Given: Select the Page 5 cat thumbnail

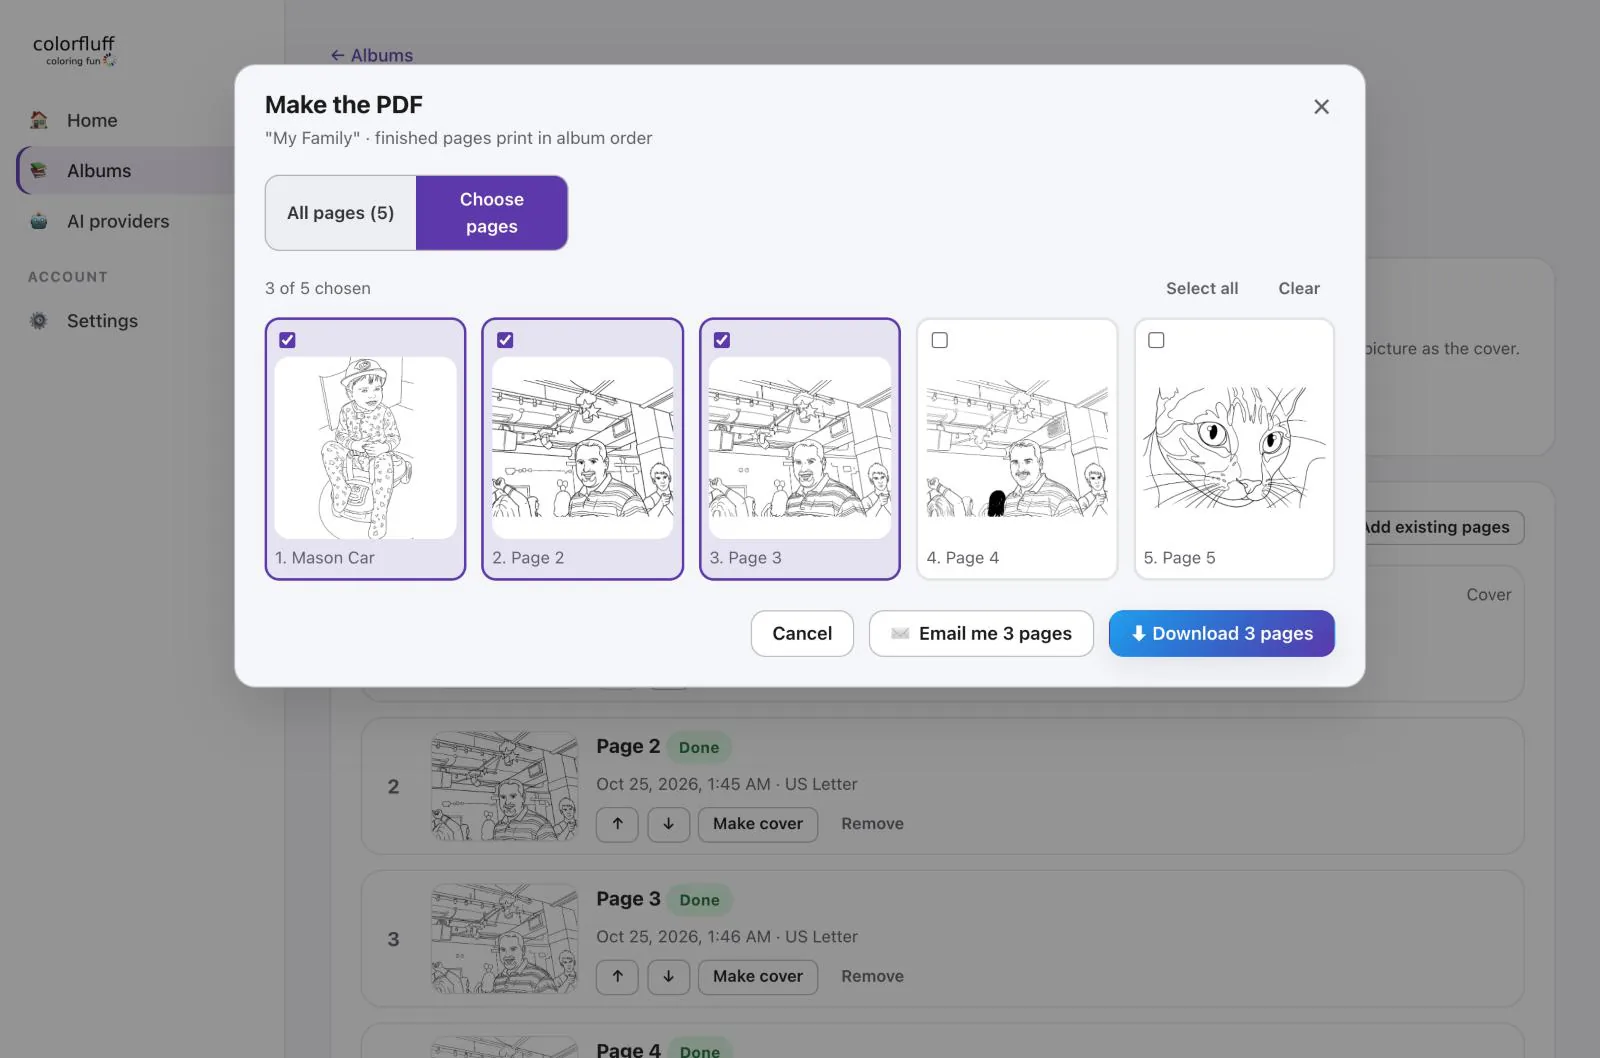Looking at the screenshot, I should pyautogui.click(x=1234, y=448).
